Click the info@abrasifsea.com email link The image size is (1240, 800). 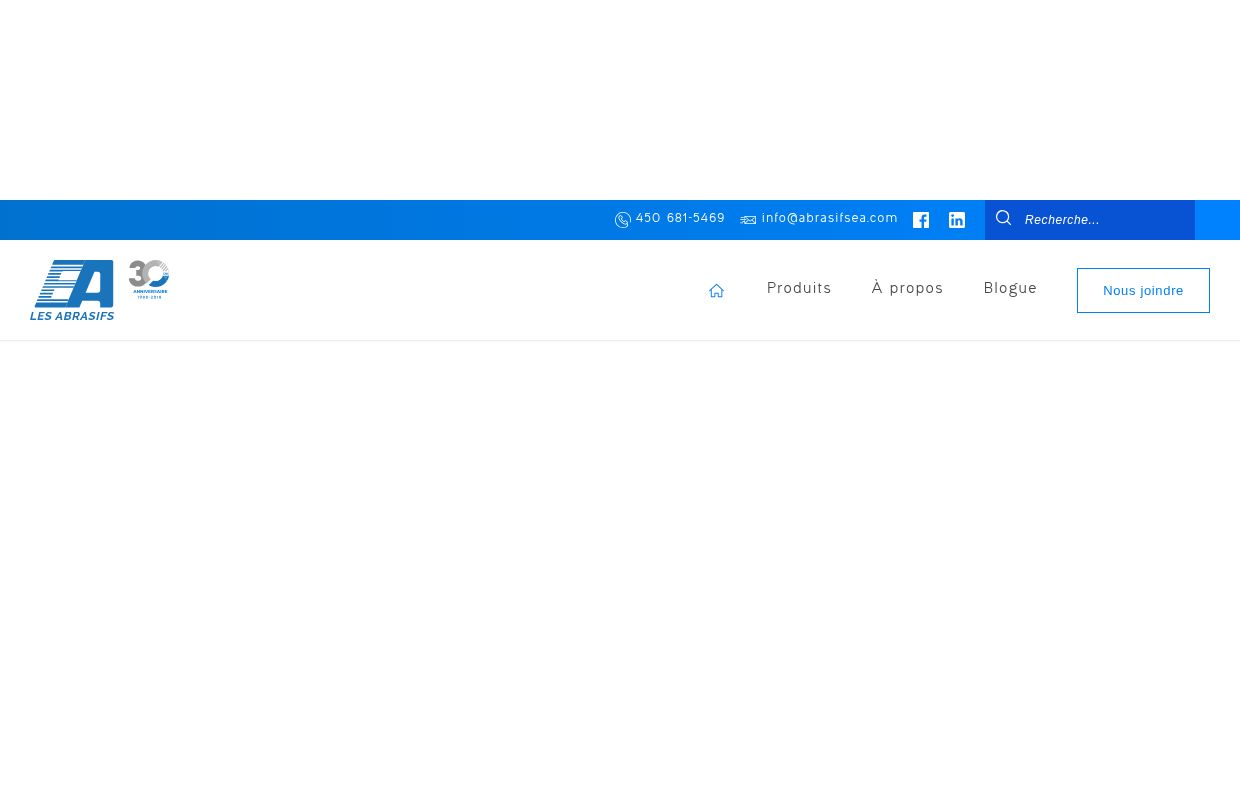click(x=829, y=218)
